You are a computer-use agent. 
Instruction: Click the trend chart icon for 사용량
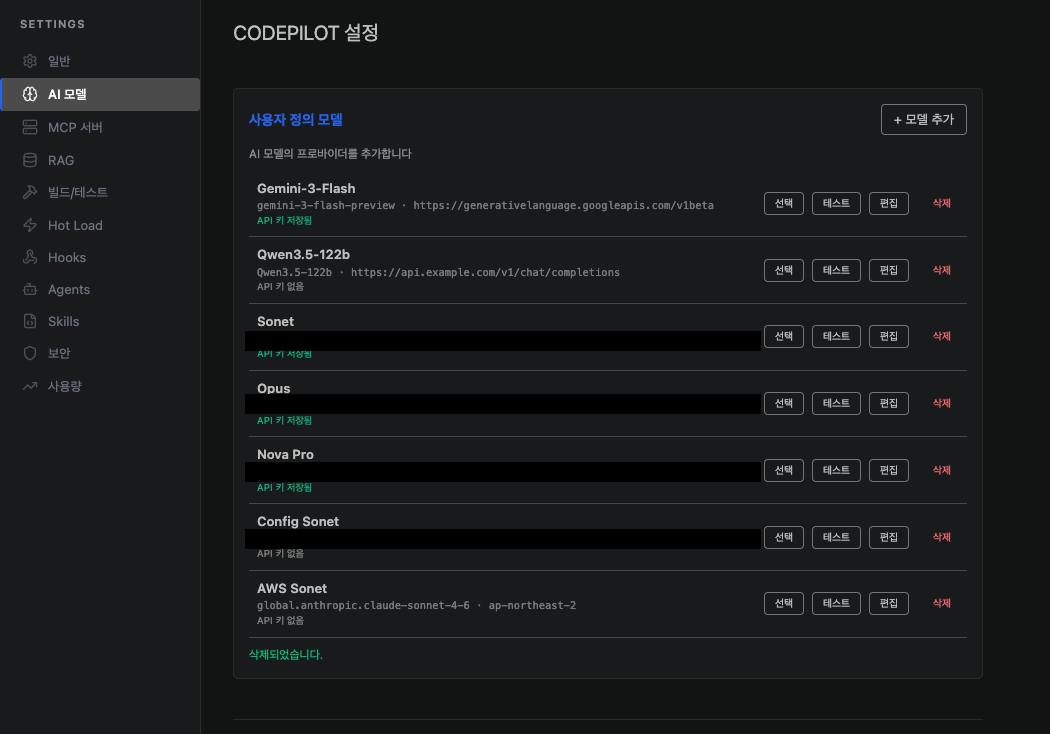(x=29, y=386)
